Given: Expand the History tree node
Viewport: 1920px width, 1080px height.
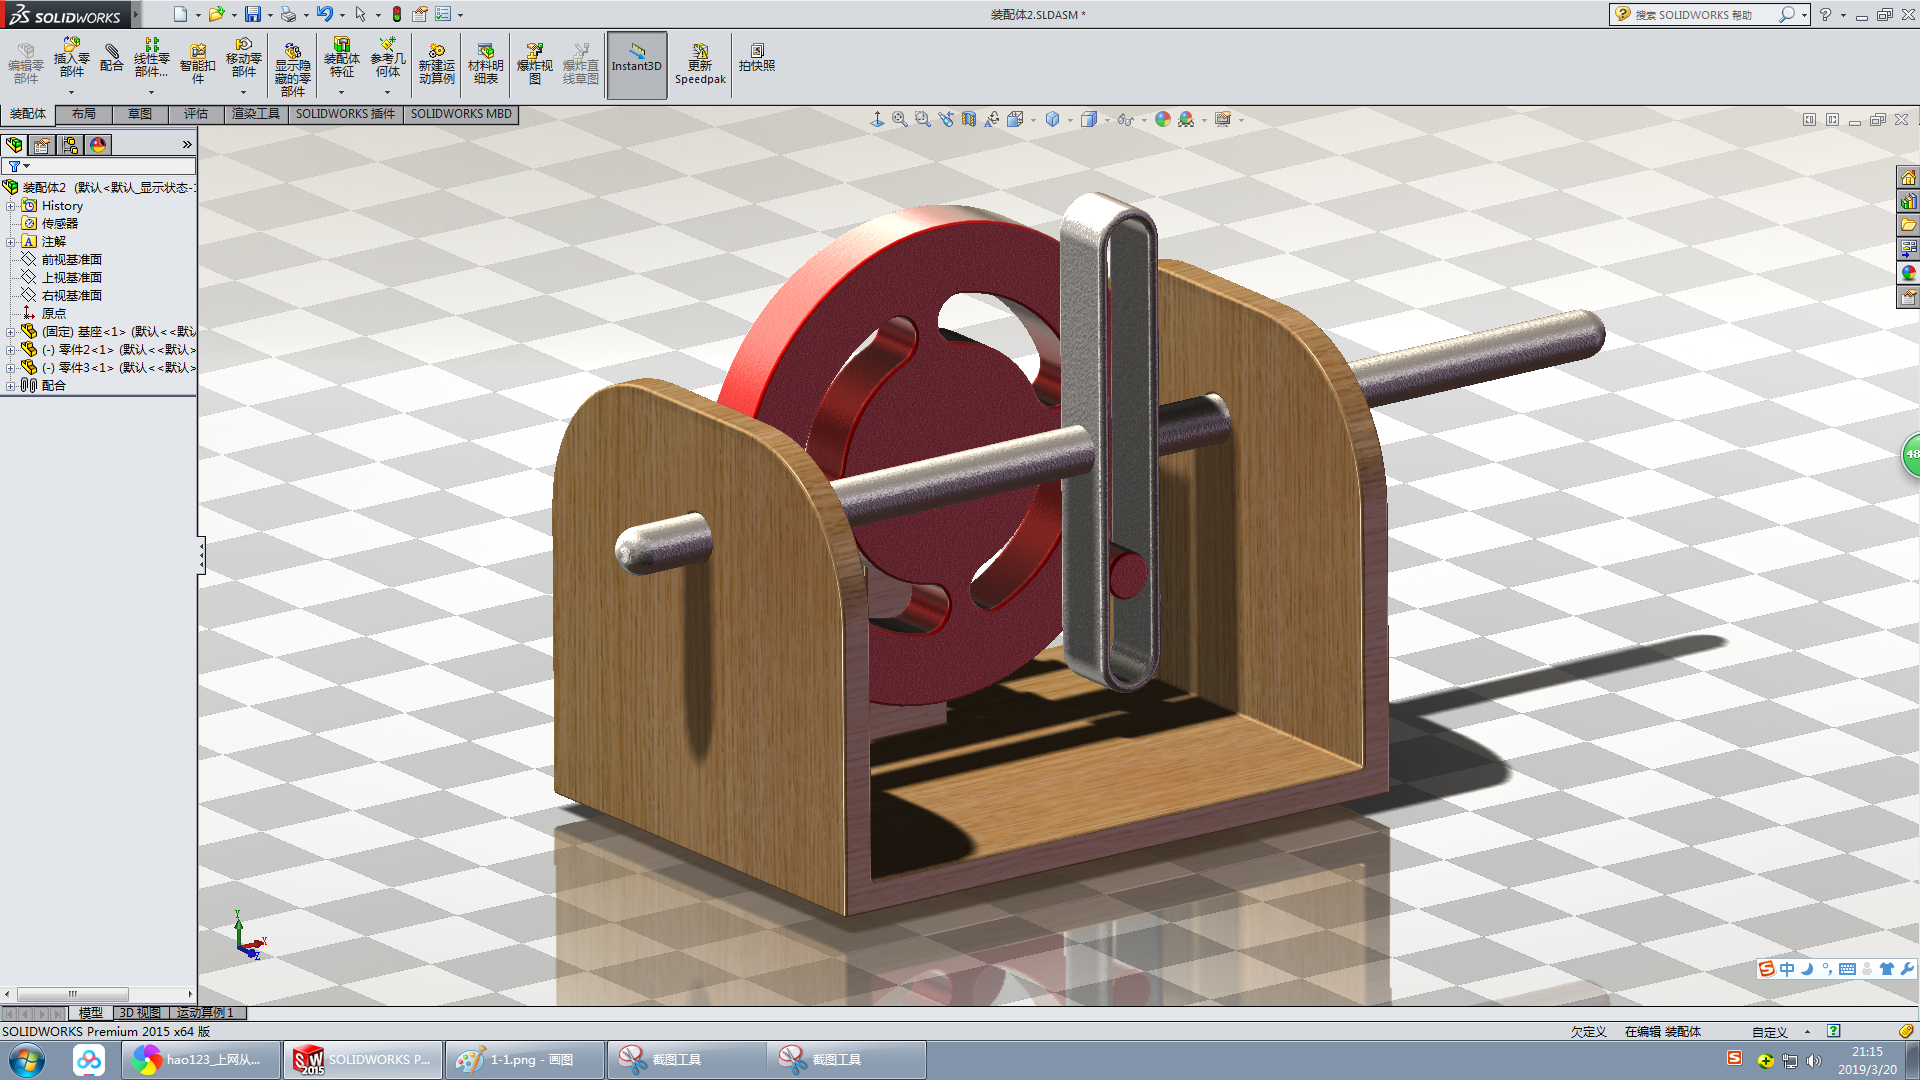Looking at the screenshot, I should [x=10, y=206].
